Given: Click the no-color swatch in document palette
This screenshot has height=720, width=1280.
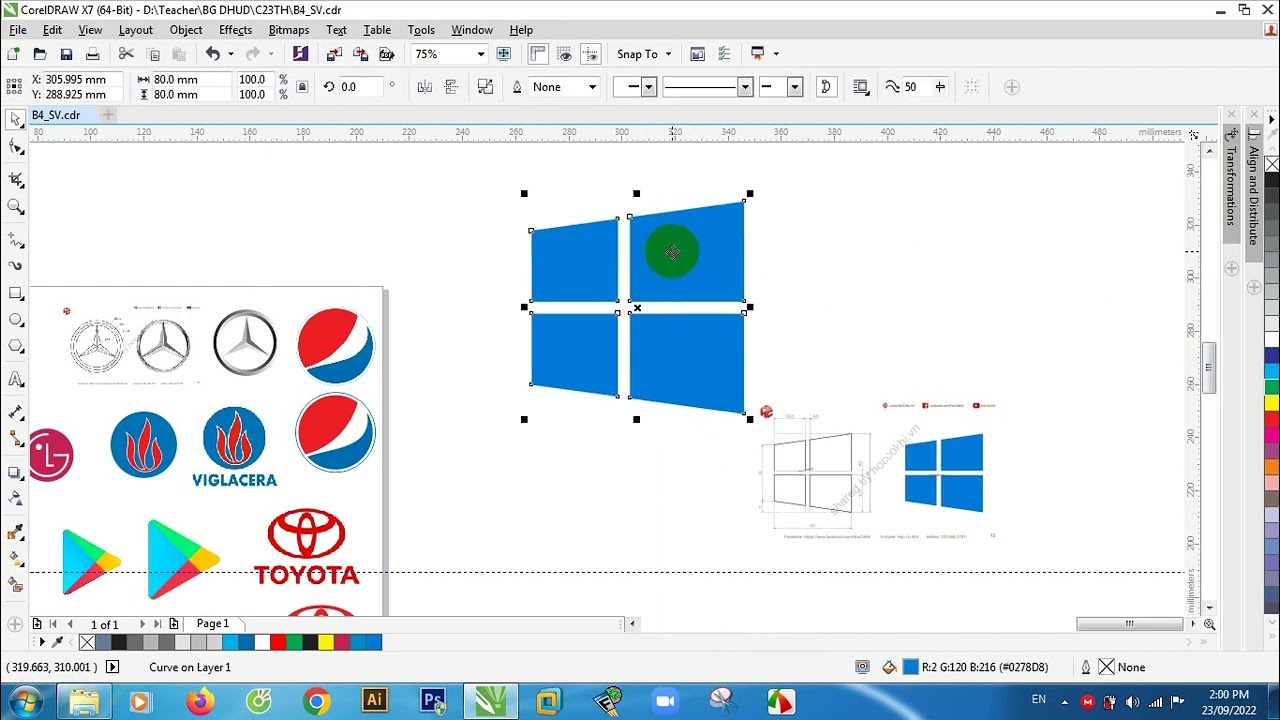Looking at the screenshot, I should tap(87, 642).
